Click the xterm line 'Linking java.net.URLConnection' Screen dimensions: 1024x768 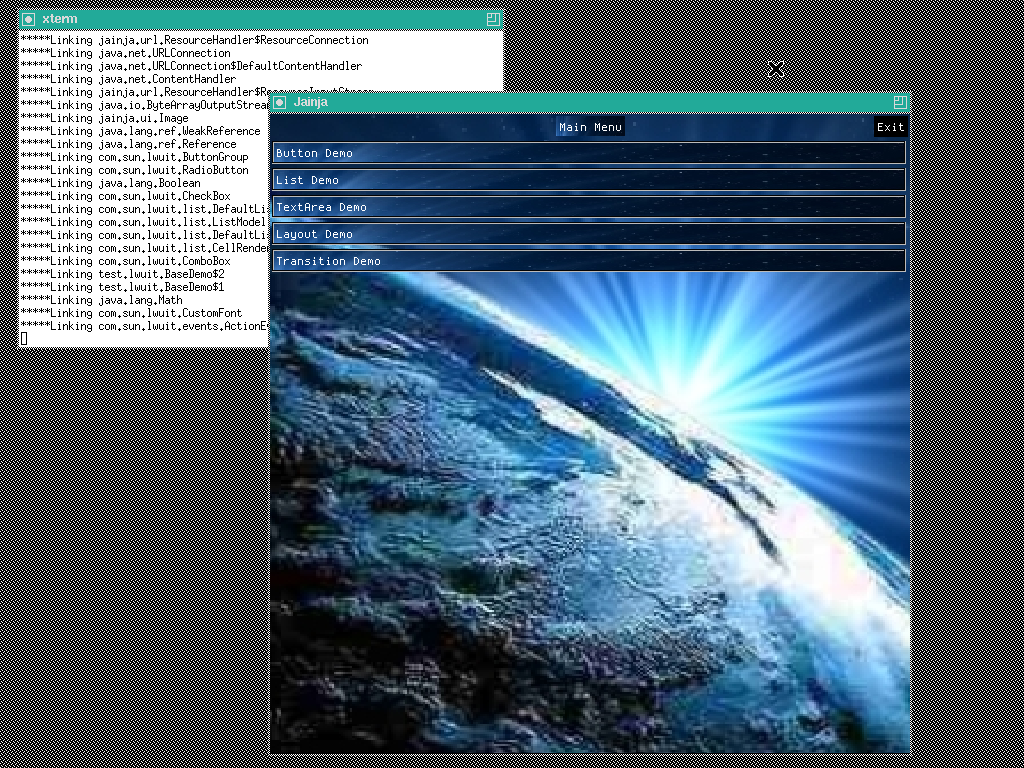click(x=125, y=53)
